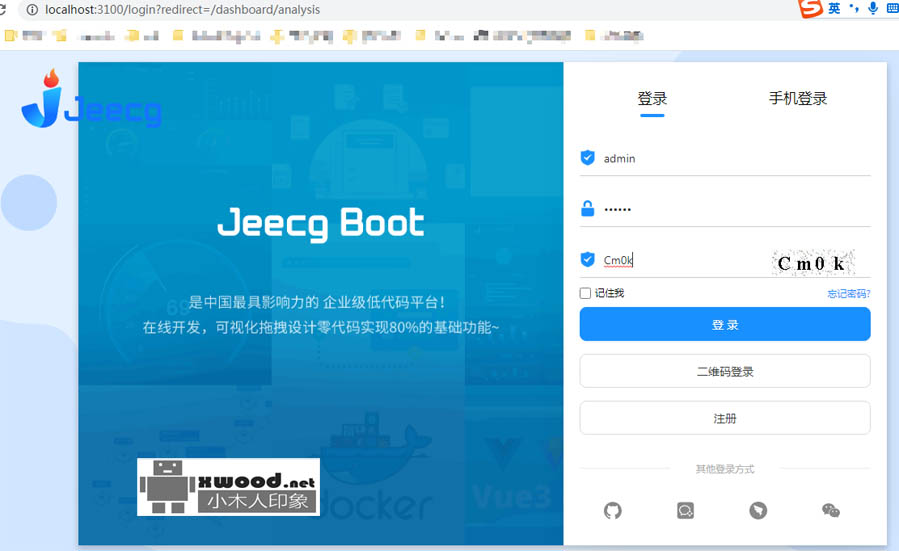Click the shield icon beside admin username
Image resolution: width=899 pixels, height=551 pixels.
coord(588,158)
